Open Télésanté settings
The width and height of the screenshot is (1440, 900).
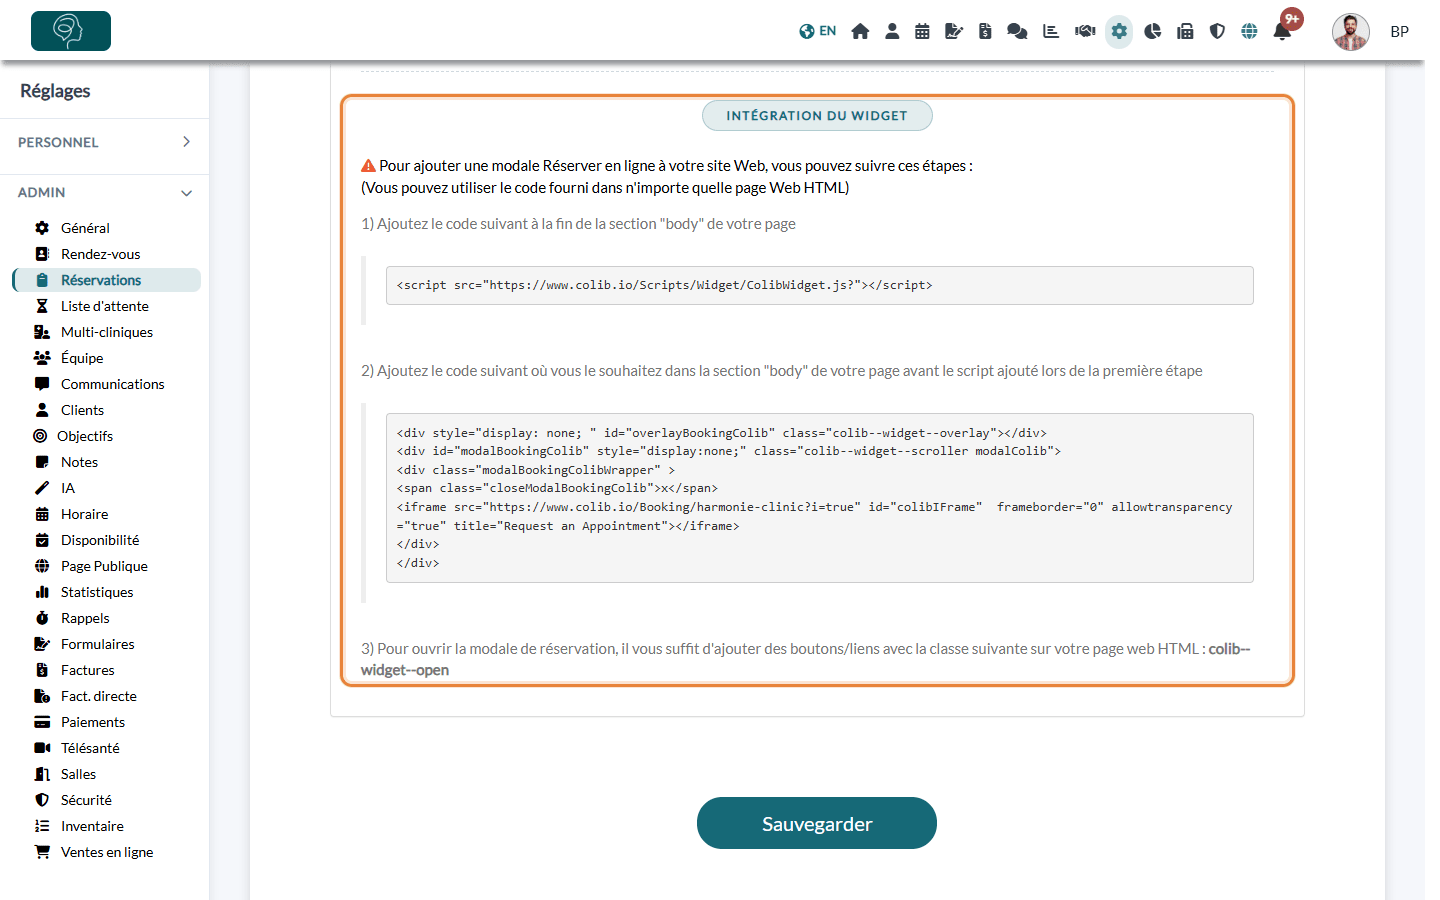point(90,748)
